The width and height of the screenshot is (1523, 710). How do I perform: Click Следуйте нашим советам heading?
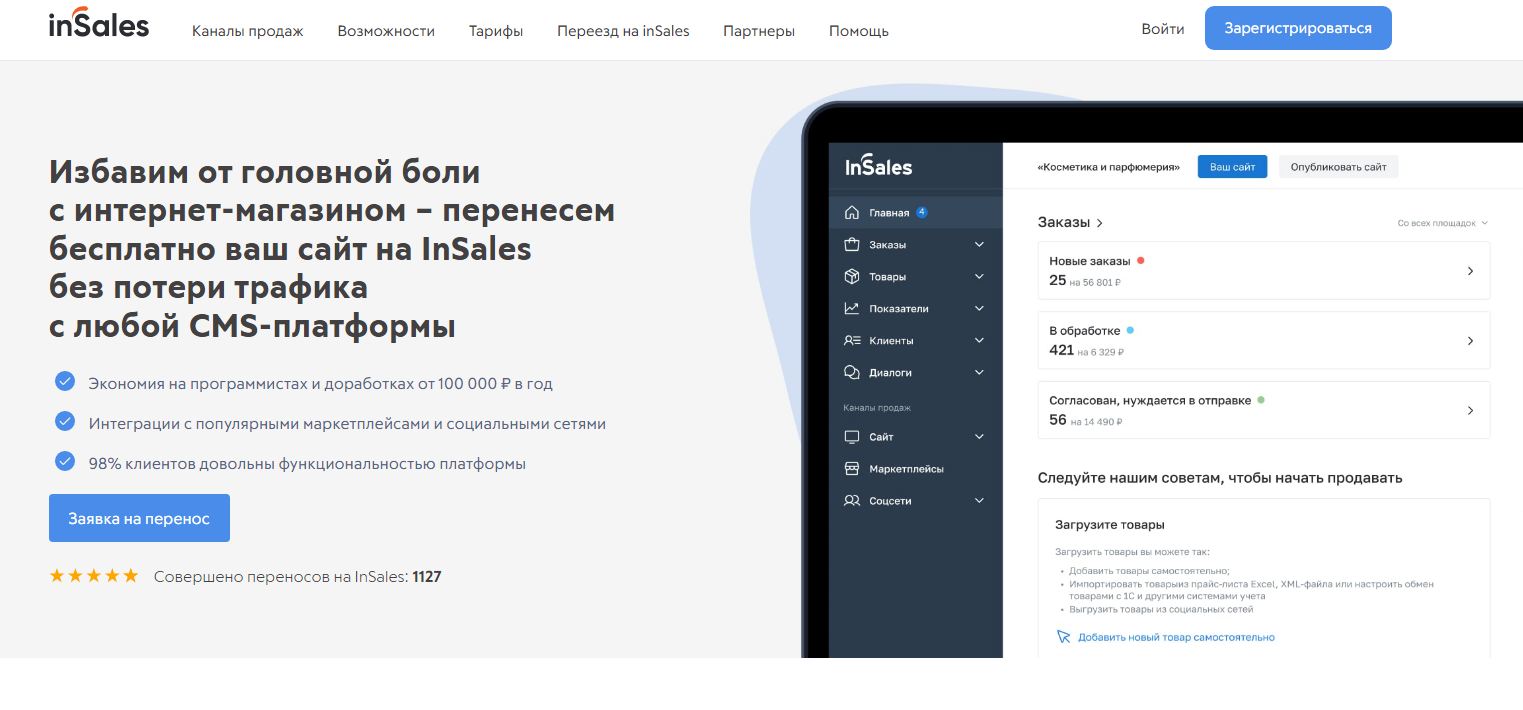(1220, 478)
